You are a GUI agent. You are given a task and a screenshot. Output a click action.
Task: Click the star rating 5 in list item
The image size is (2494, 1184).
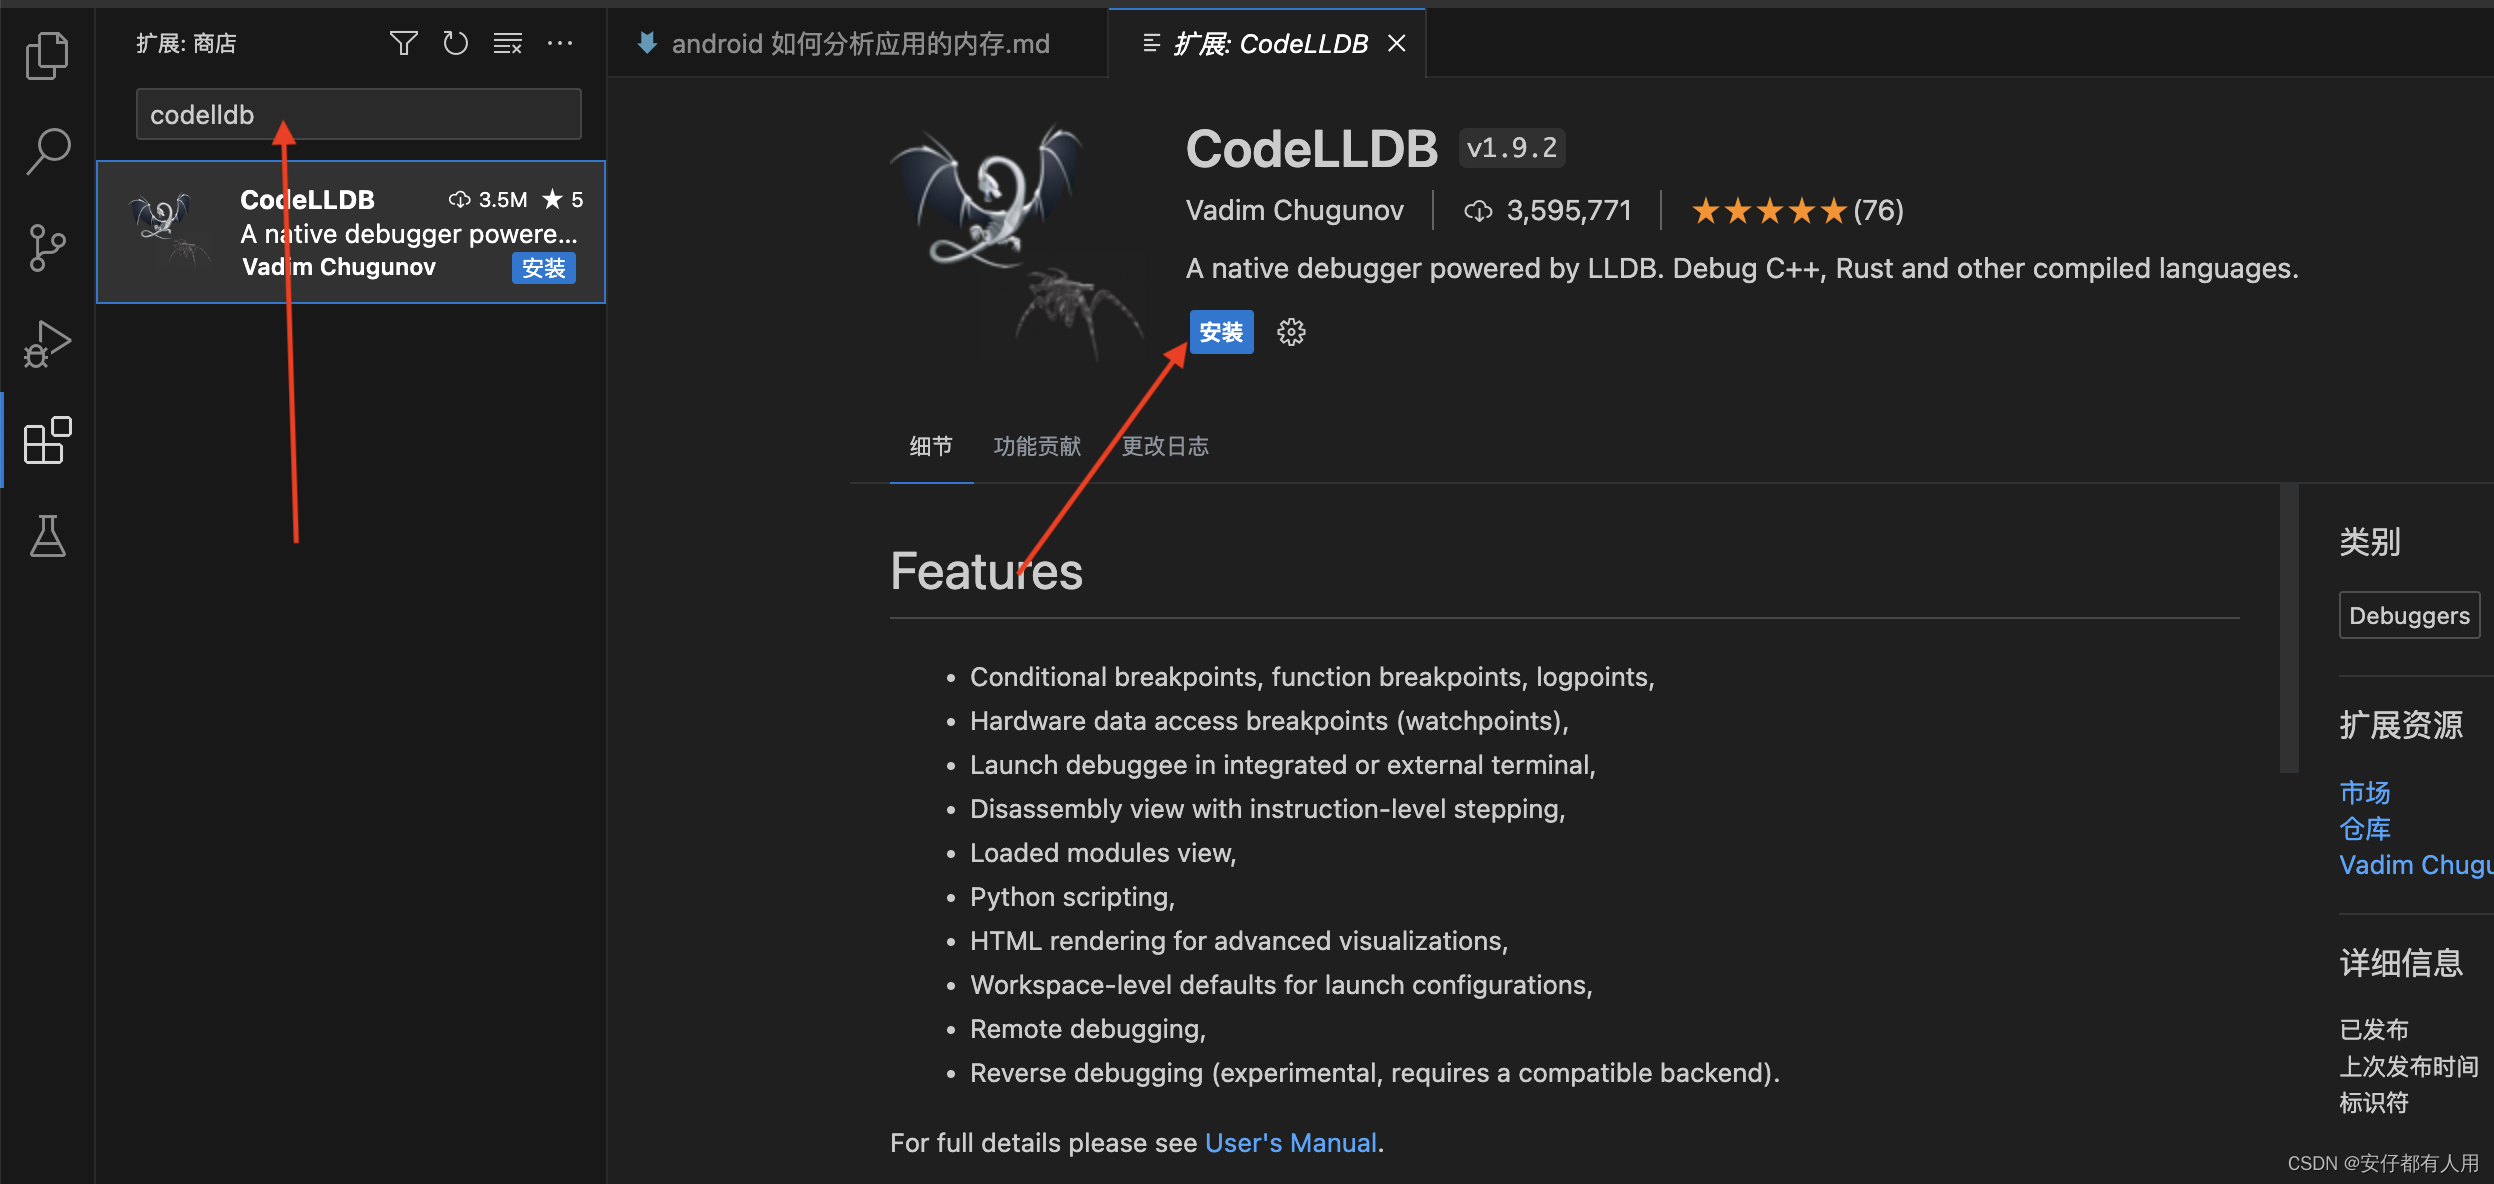pyautogui.click(x=563, y=200)
